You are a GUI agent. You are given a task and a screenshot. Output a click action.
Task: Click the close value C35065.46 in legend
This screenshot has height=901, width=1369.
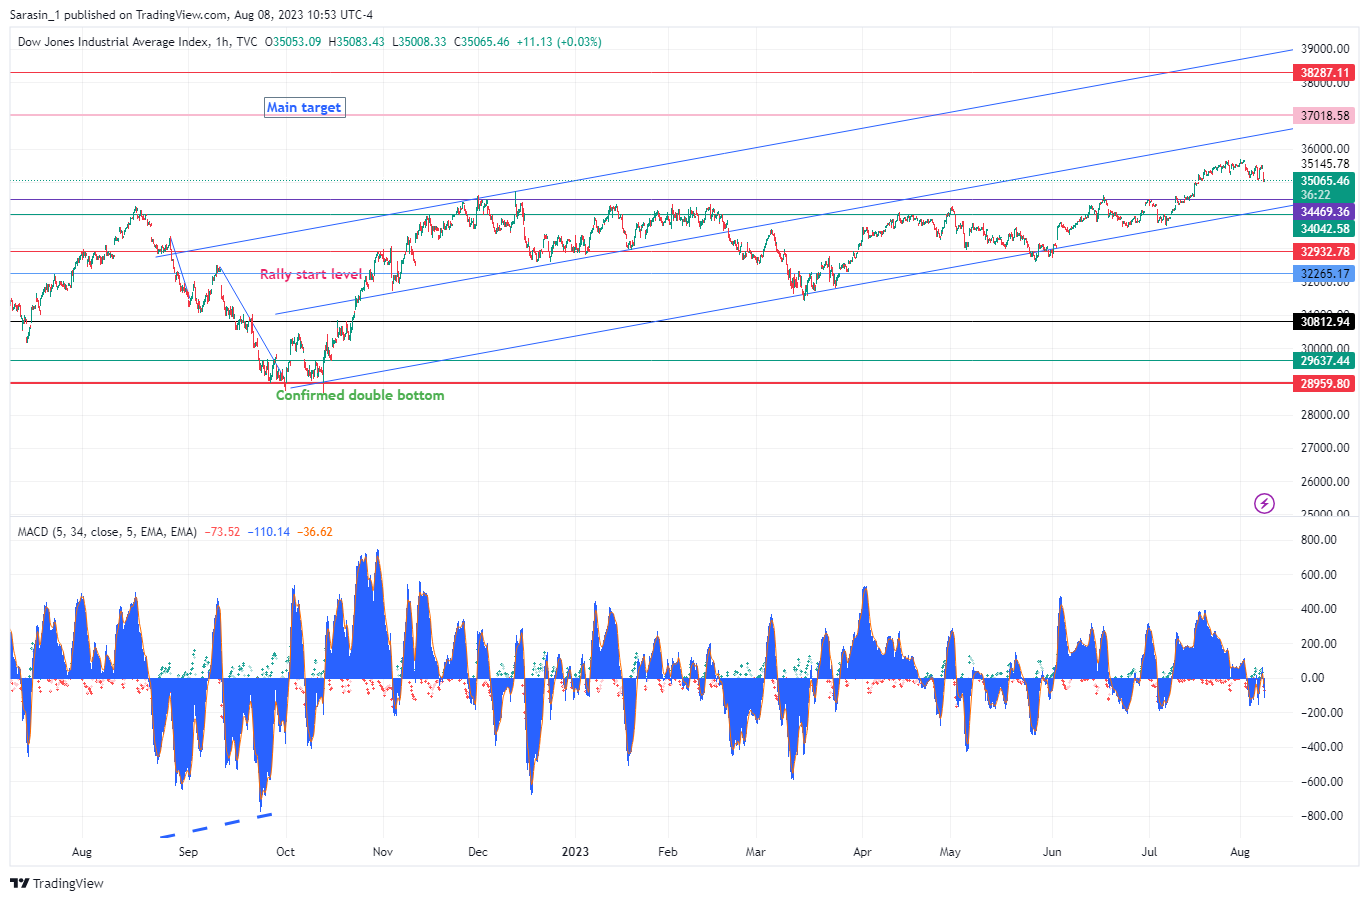click(482, 42)
